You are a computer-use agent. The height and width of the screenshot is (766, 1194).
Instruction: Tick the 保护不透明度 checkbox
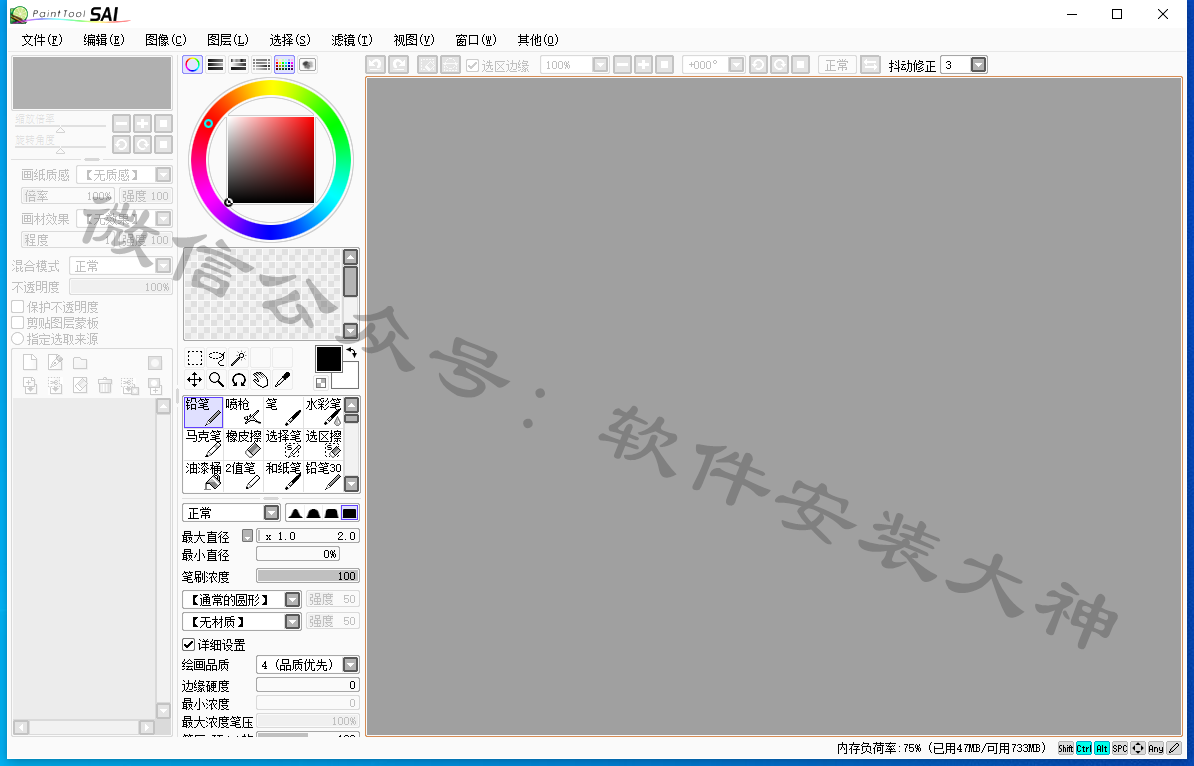pos(18,307)
